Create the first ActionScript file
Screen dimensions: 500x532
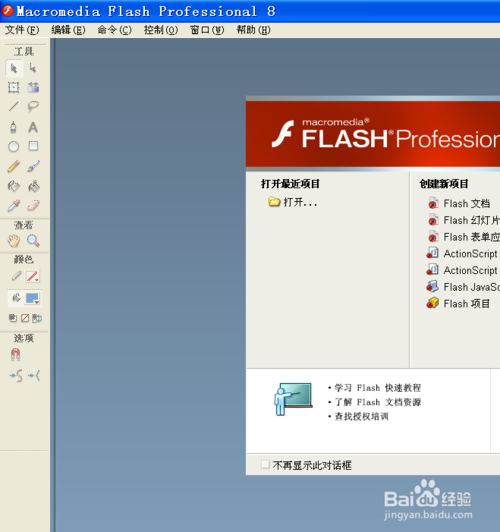(x=463, y=253)
